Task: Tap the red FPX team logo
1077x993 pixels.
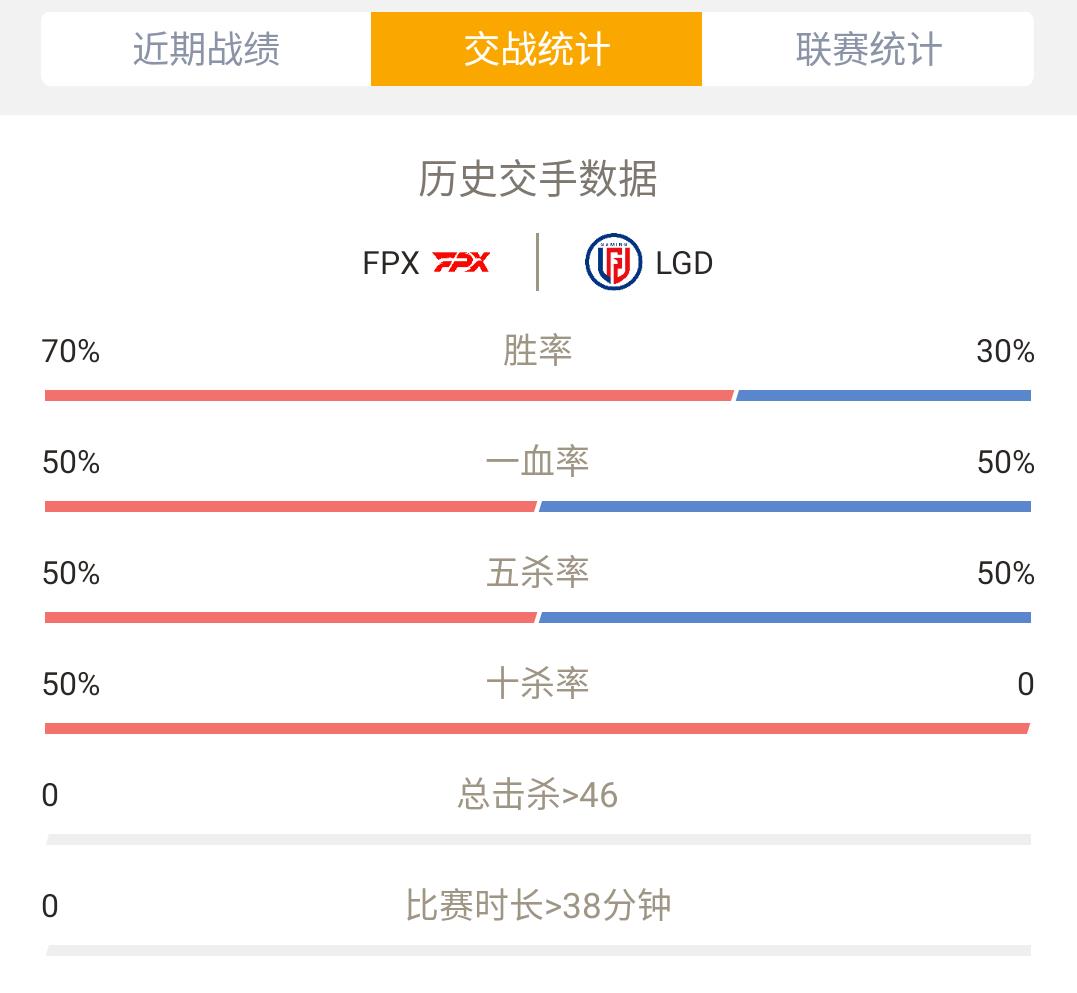Action: click(x=461, y=262)
